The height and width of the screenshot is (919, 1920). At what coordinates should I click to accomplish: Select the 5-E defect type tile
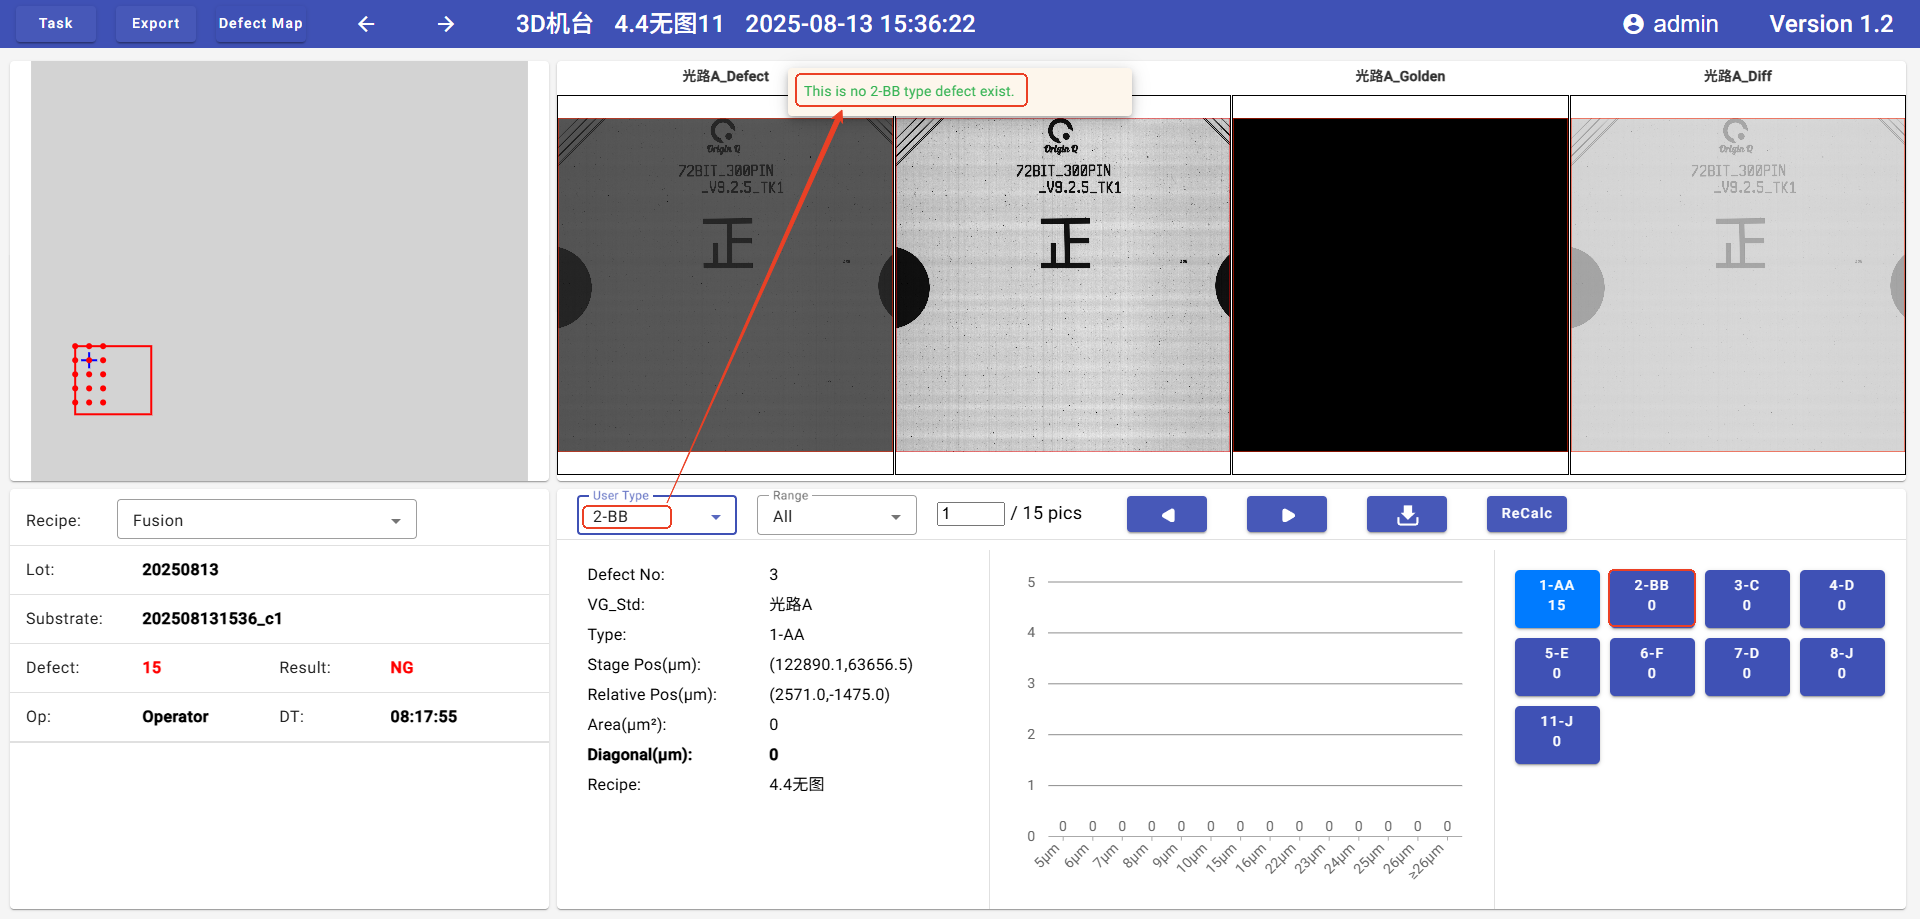(1556, 665)
